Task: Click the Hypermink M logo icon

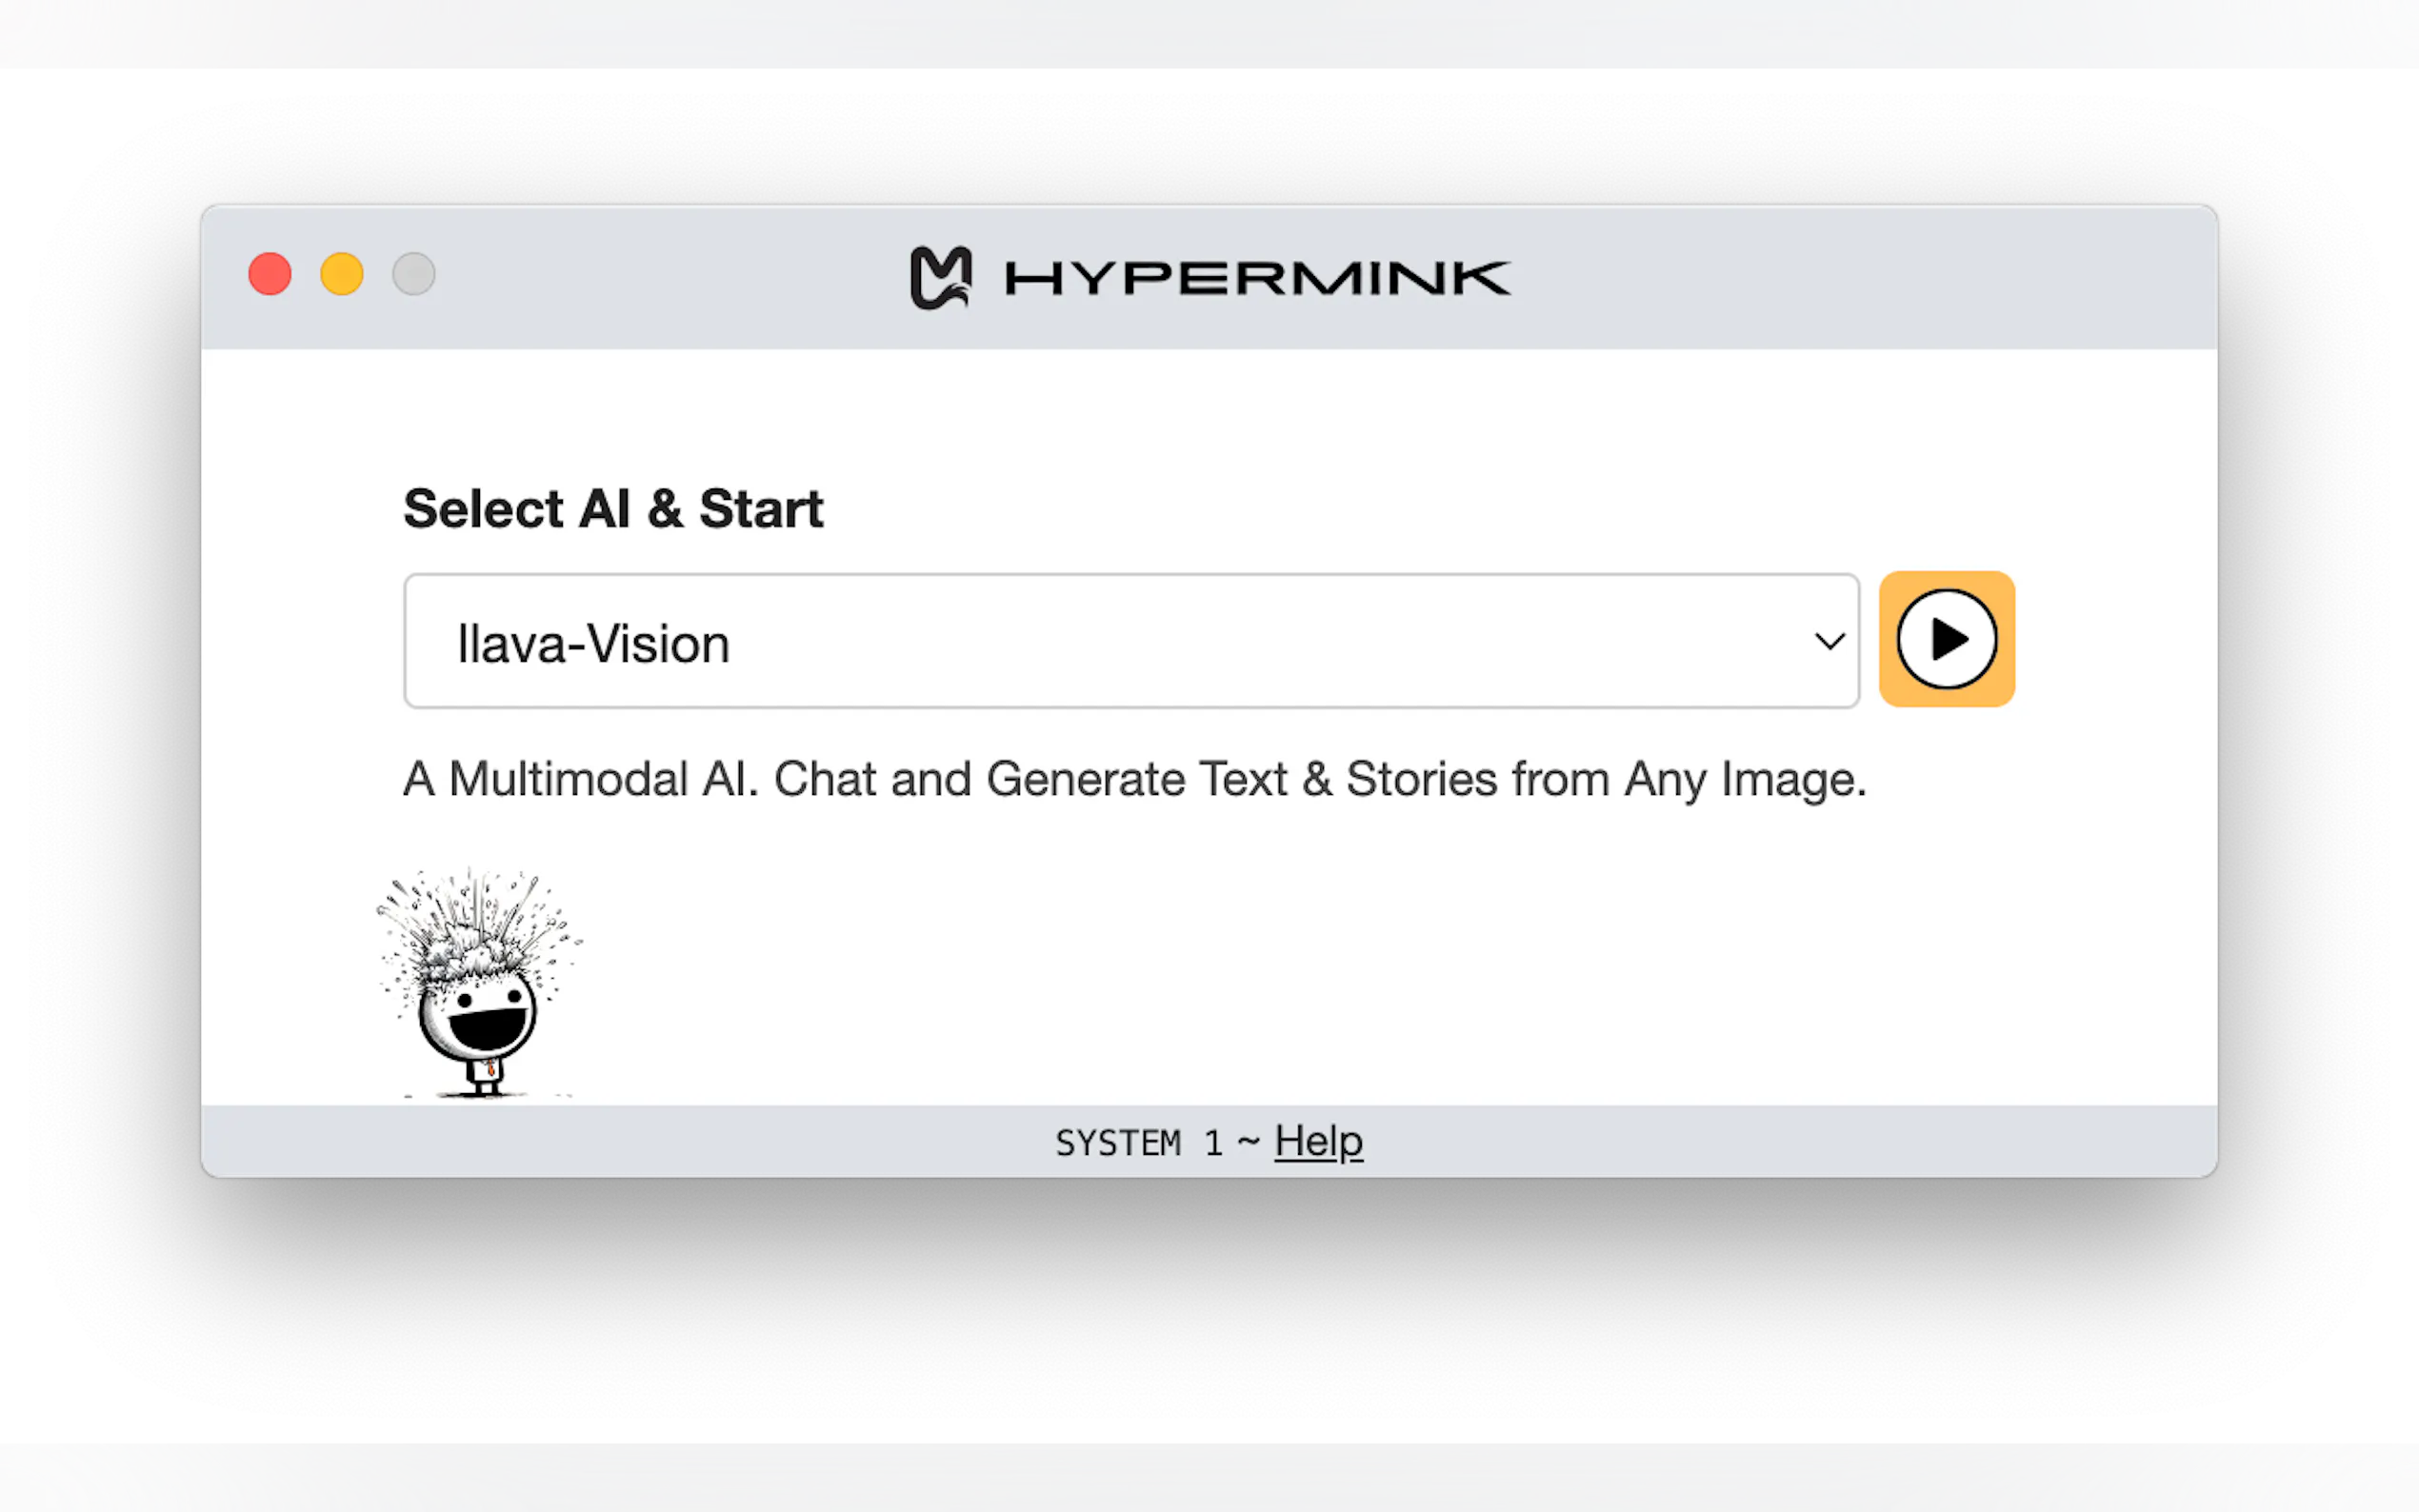Action: point(940,277)
